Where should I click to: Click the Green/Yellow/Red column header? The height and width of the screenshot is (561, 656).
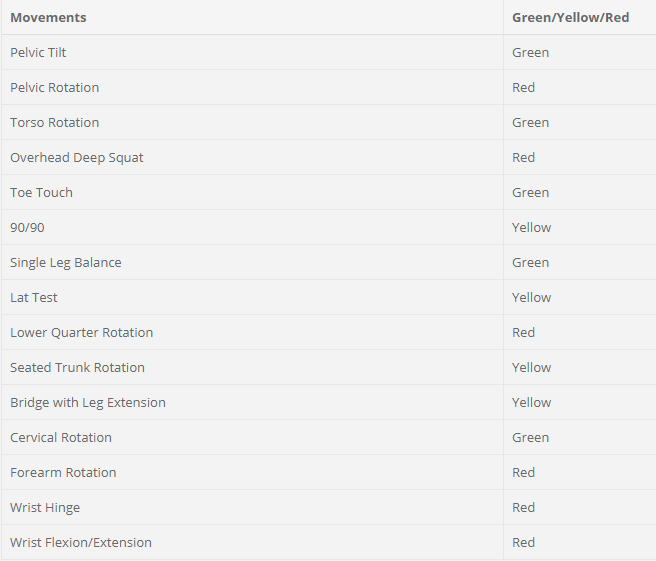(x=571, y=18)
